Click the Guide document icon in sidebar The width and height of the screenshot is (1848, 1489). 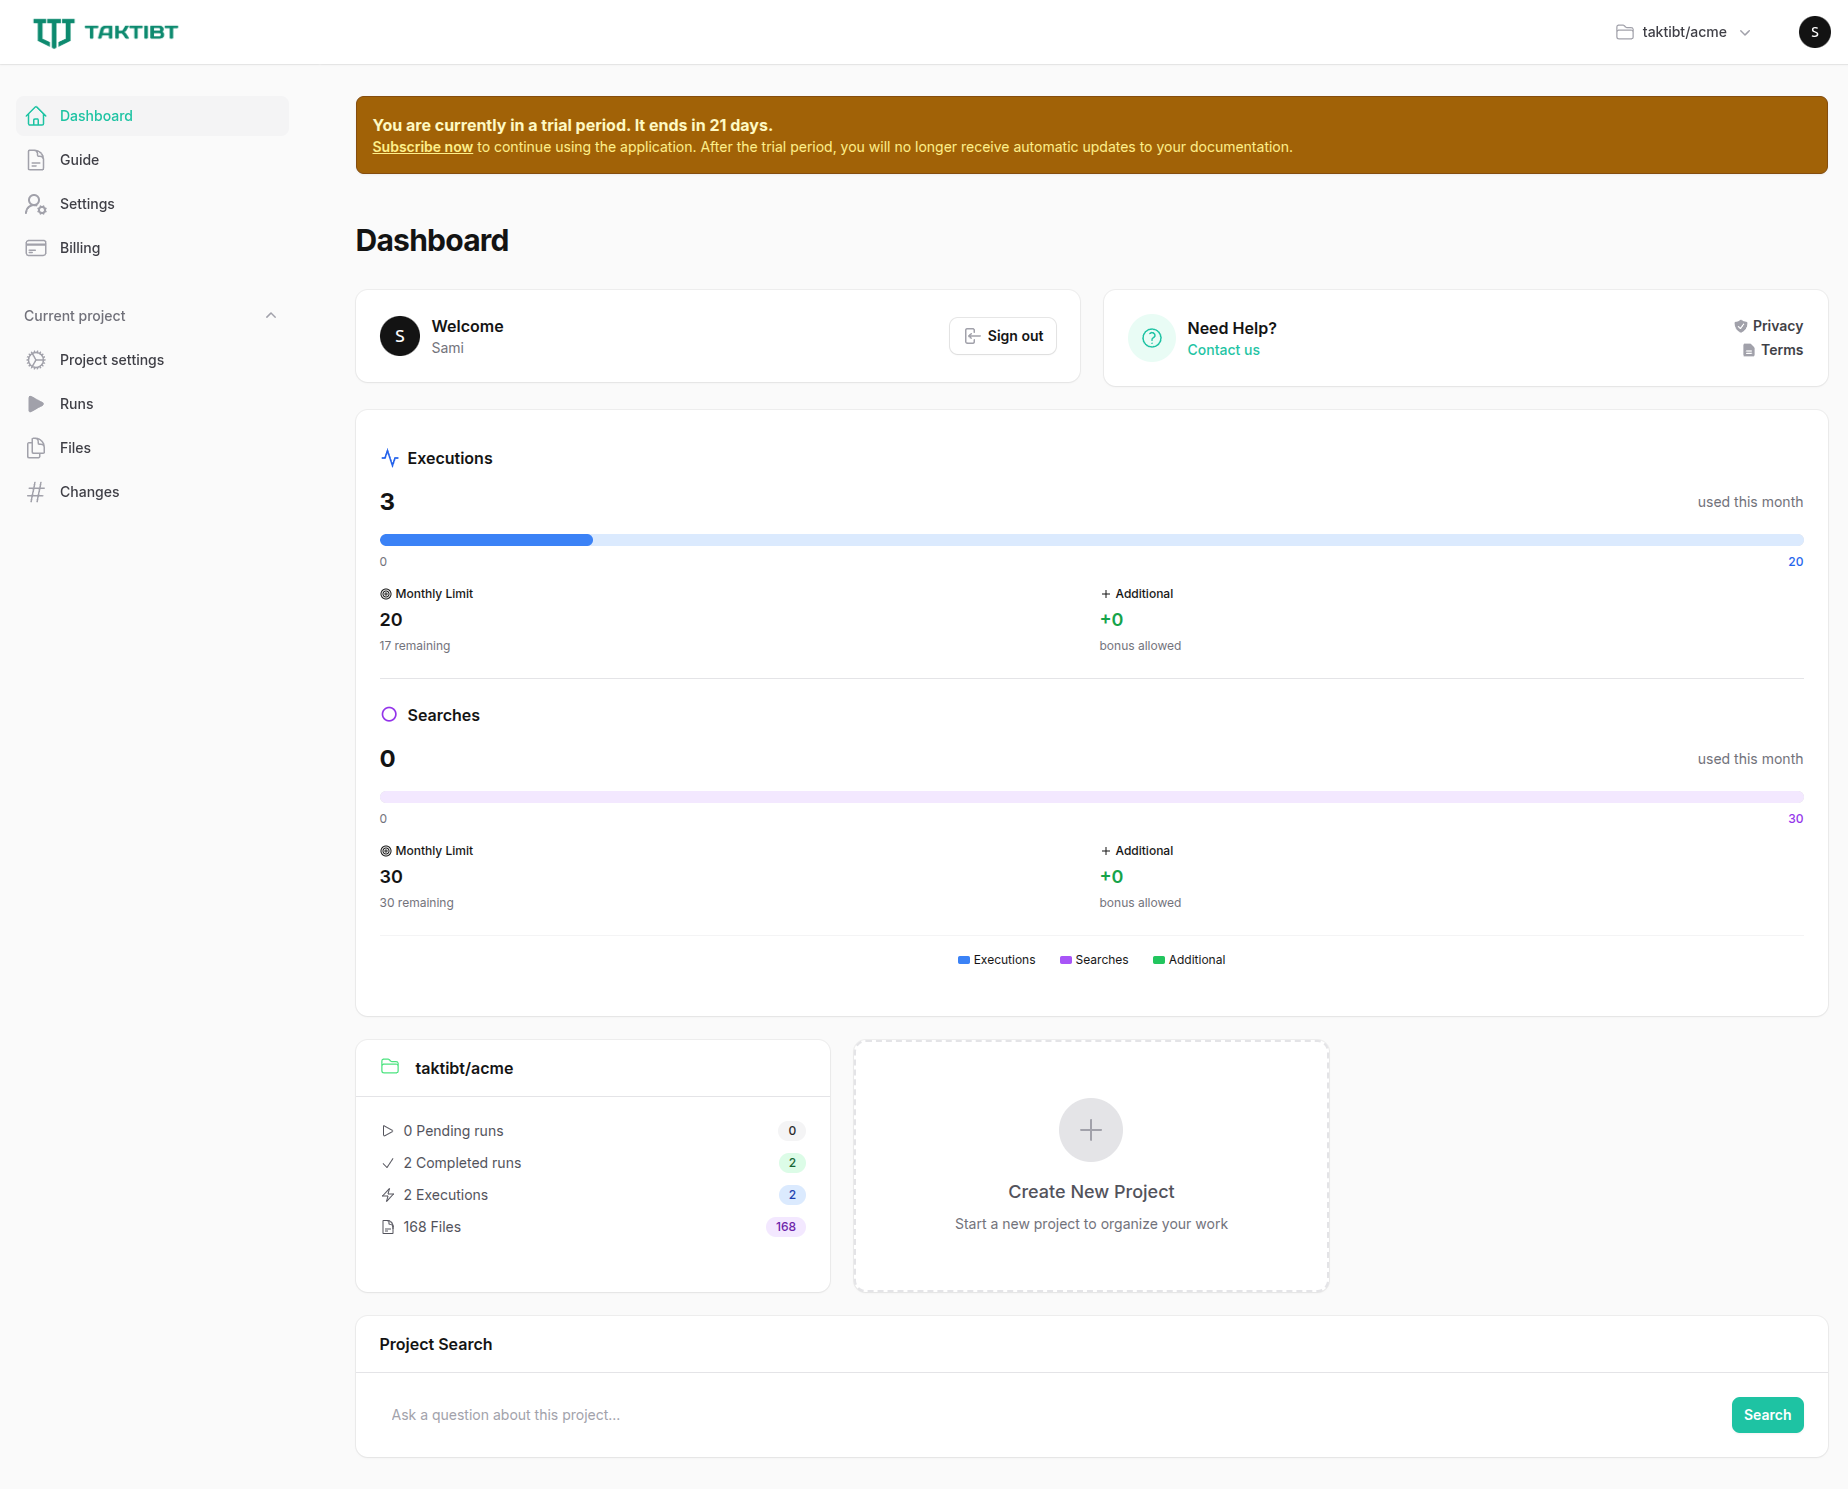click(36, 160)
